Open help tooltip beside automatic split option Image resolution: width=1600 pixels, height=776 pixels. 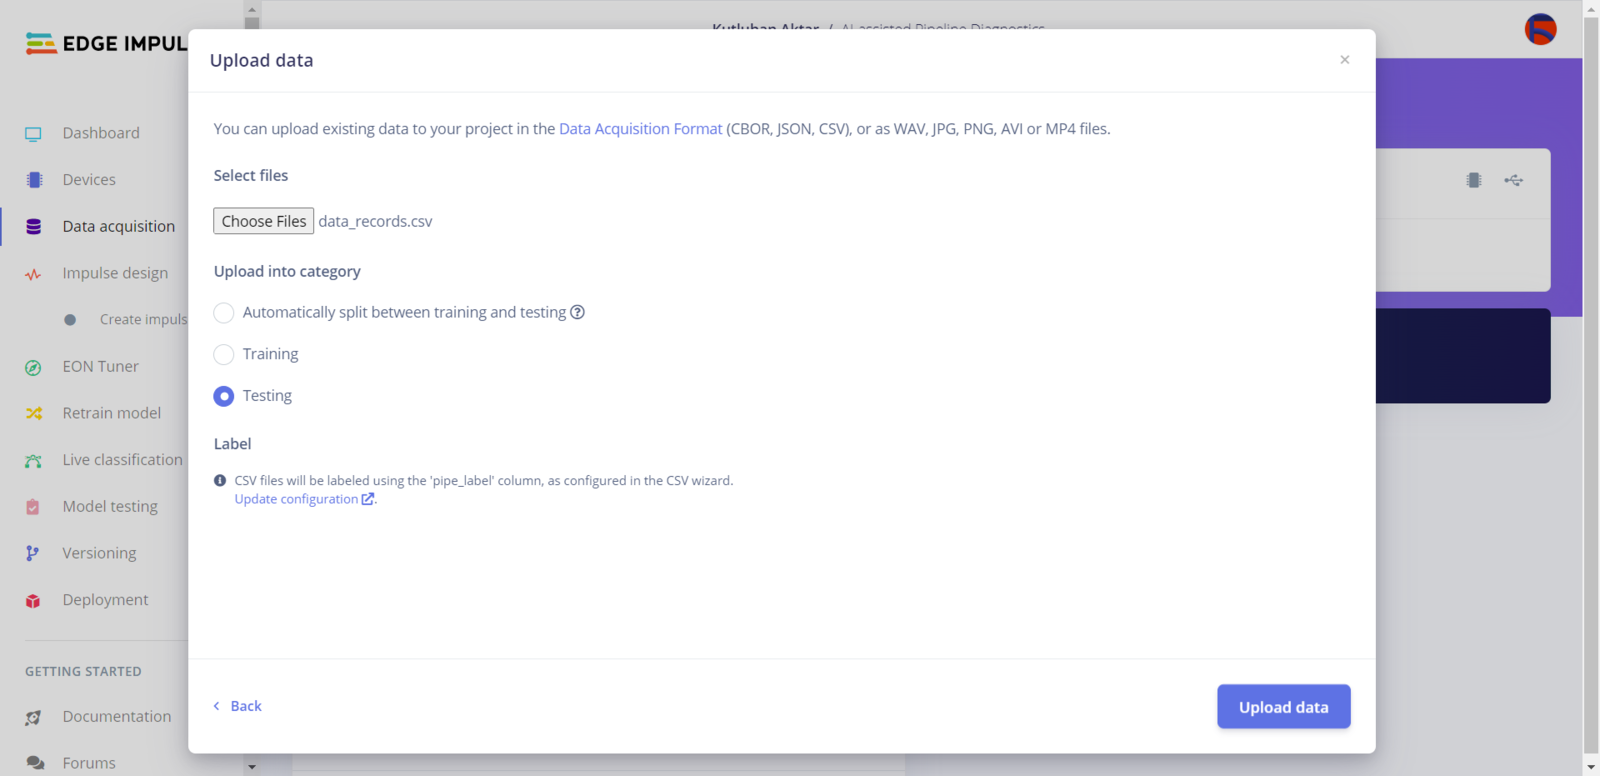[x=577, y=312]
